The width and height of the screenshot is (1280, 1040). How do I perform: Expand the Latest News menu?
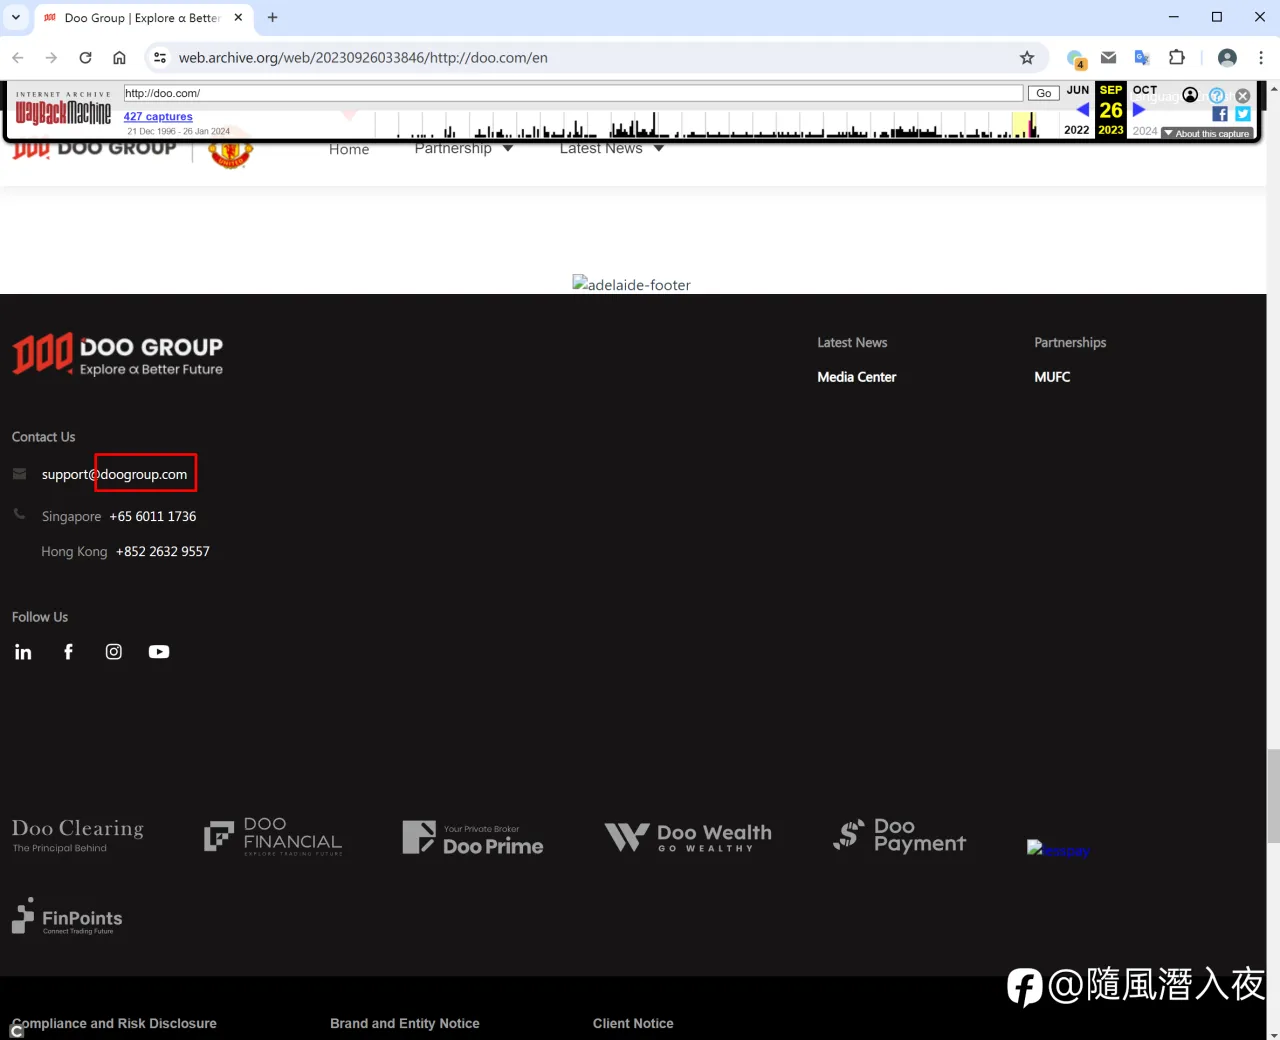click(612, 148)
